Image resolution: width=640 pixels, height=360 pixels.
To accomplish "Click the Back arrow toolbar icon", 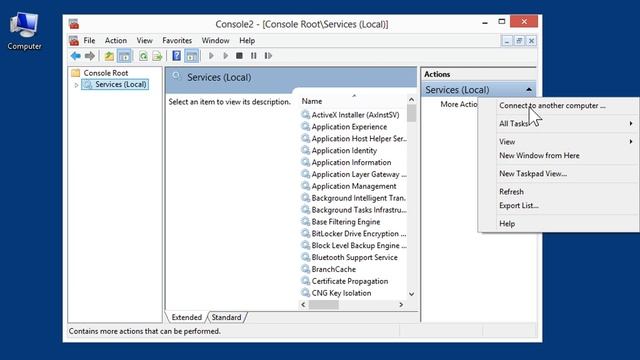I will (x=76, y=56).
